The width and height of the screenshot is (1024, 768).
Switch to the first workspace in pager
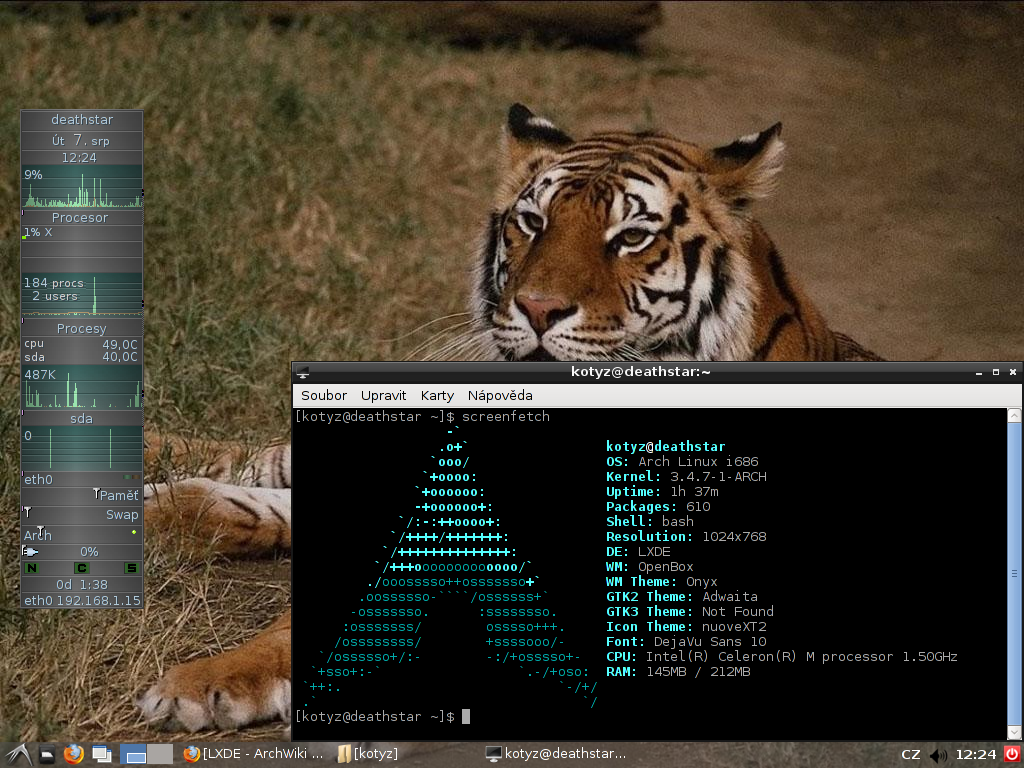tap(134, 754)
